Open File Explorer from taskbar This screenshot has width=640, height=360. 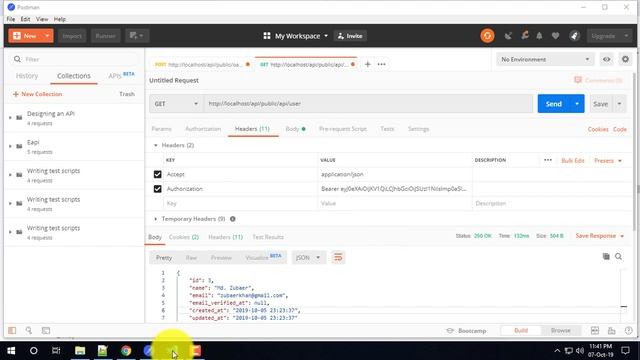(x=80, y=351)
